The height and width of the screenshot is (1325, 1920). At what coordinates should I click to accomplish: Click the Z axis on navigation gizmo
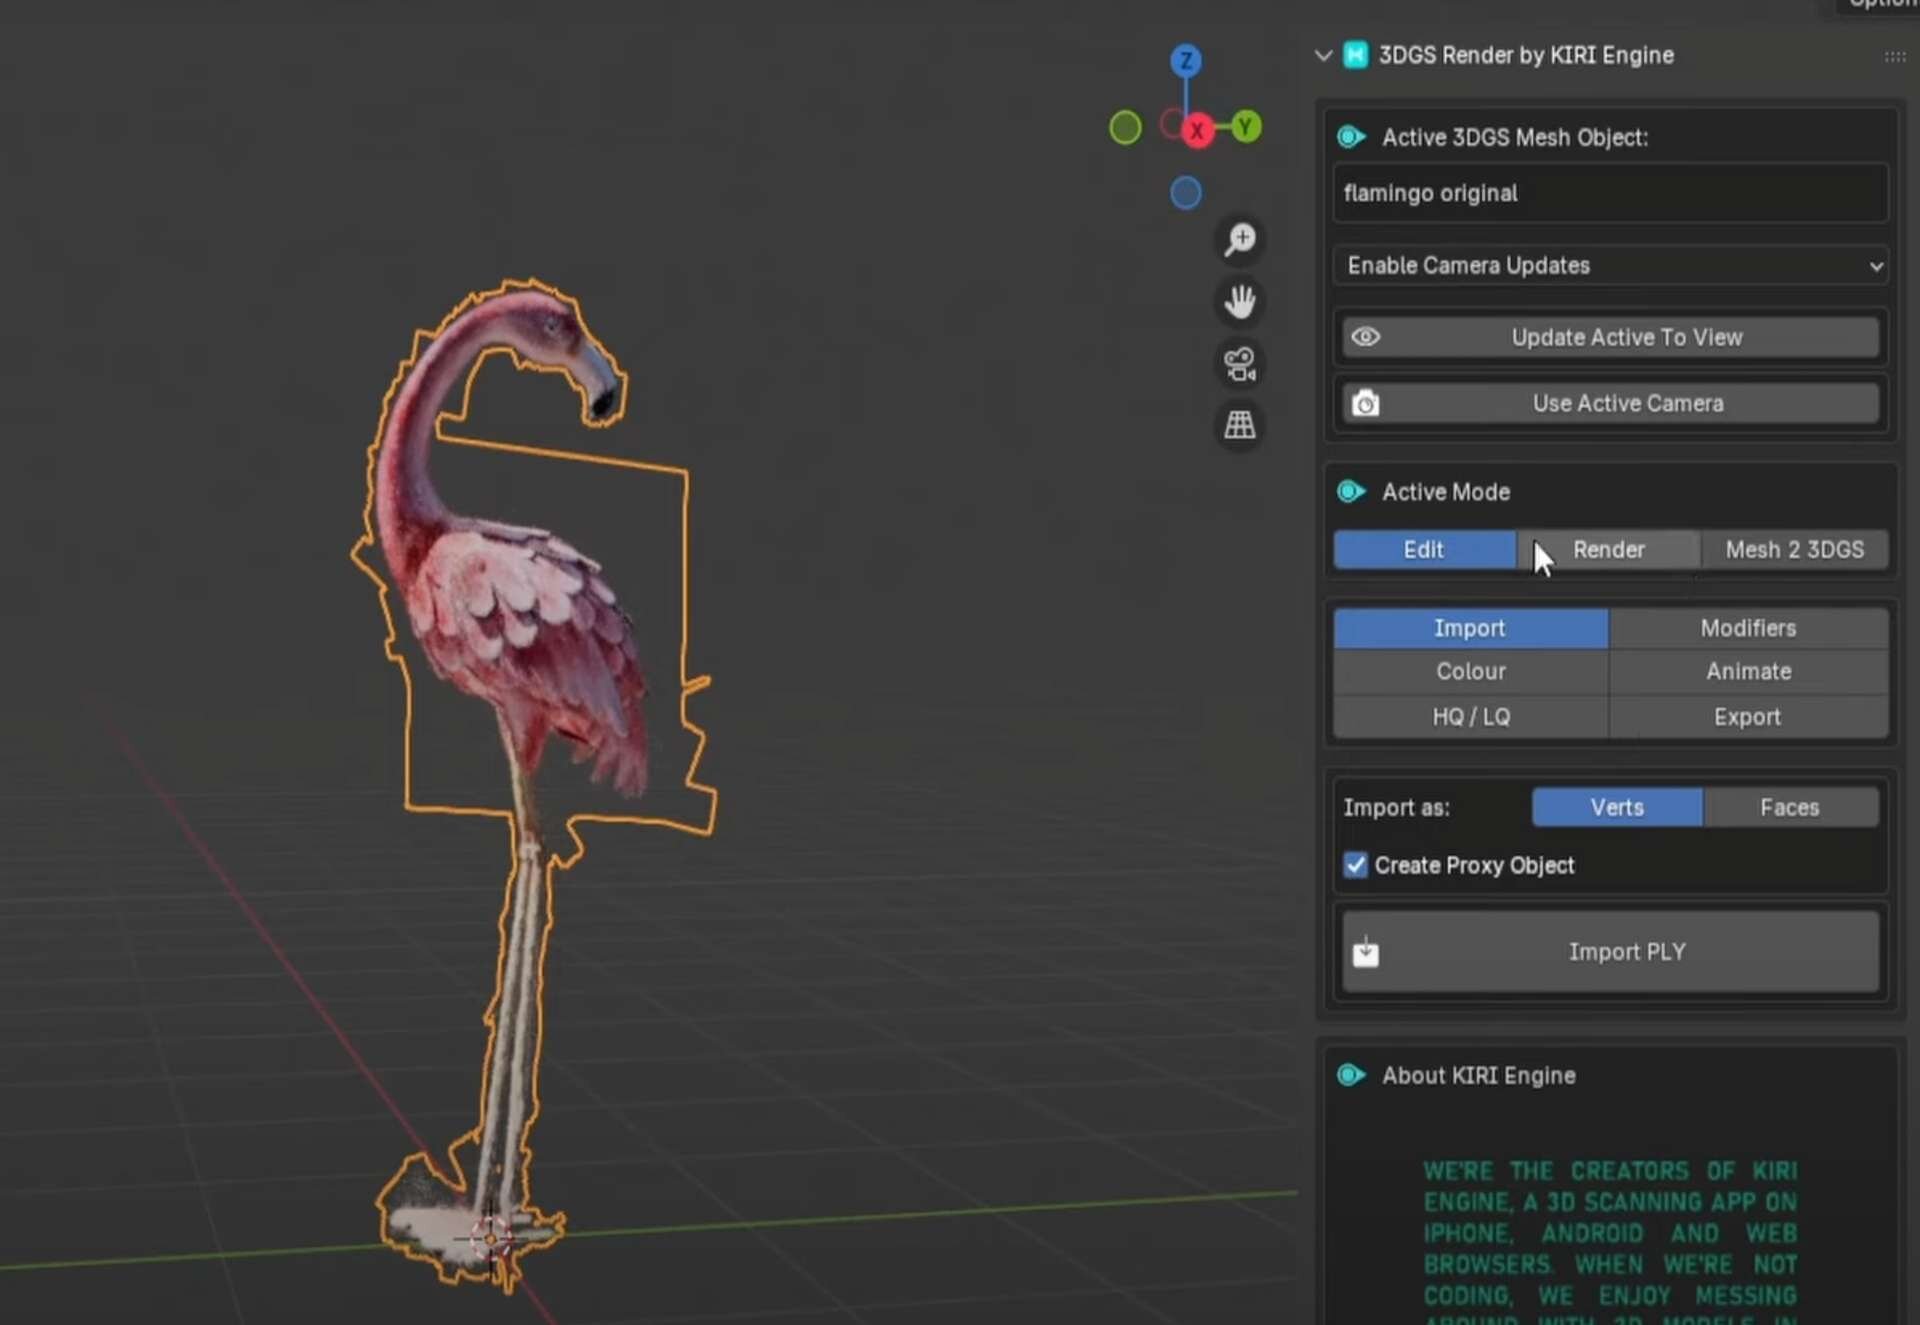[x=1186, y=61]
